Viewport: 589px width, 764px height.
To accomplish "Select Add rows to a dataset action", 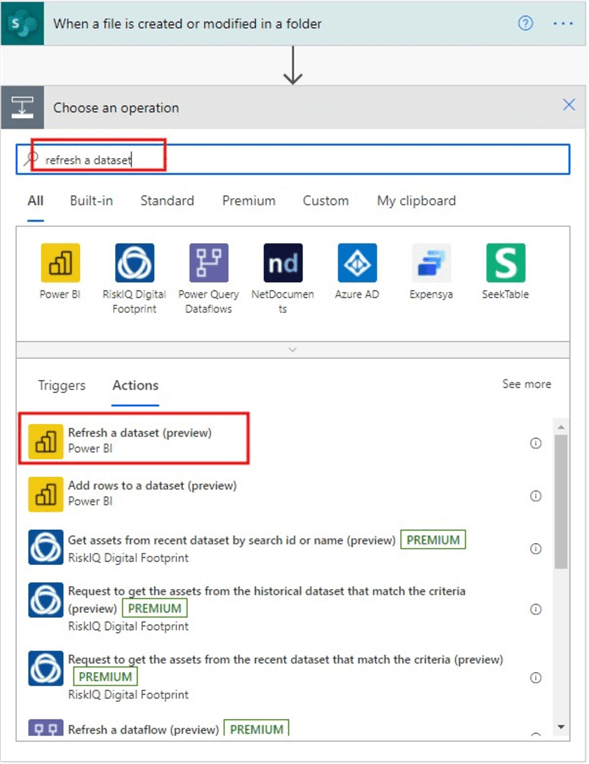I will (152, 485).
